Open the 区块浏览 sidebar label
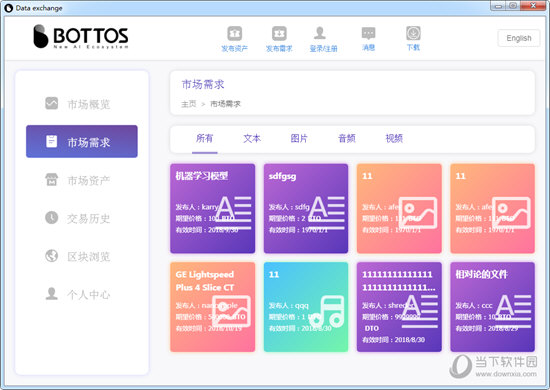550x390 pixels. point(89,257)
